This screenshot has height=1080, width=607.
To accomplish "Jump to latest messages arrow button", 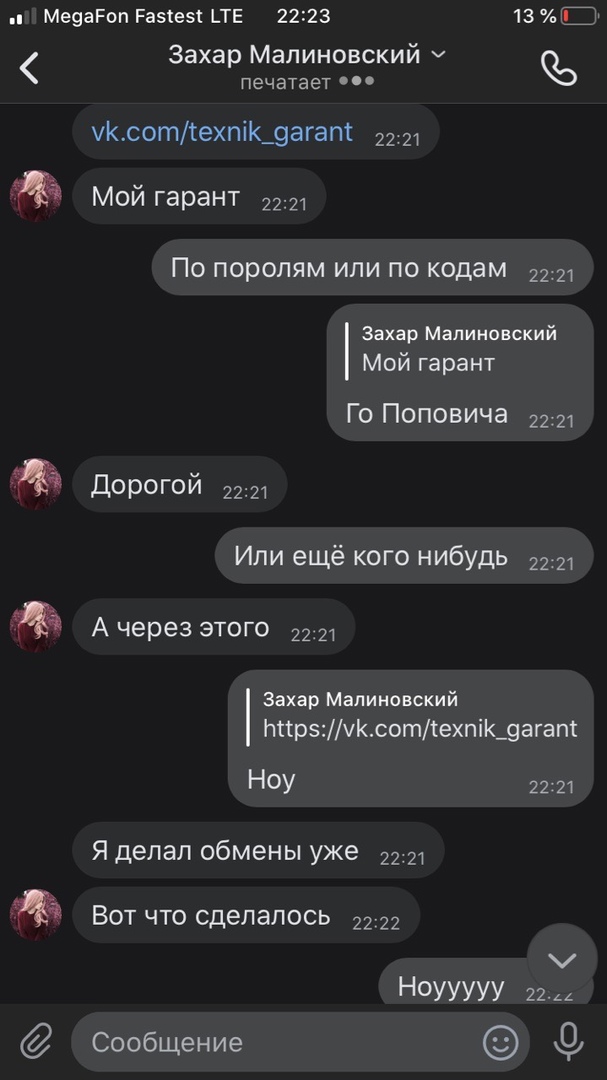I will pyautogui.click(x=562, y=959).
